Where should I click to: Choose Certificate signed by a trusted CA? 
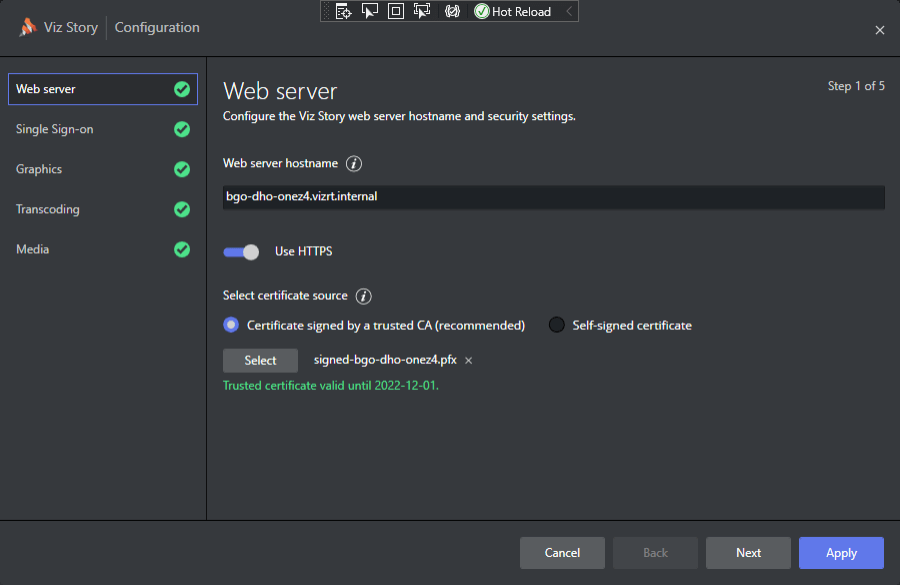click(231, 324)
